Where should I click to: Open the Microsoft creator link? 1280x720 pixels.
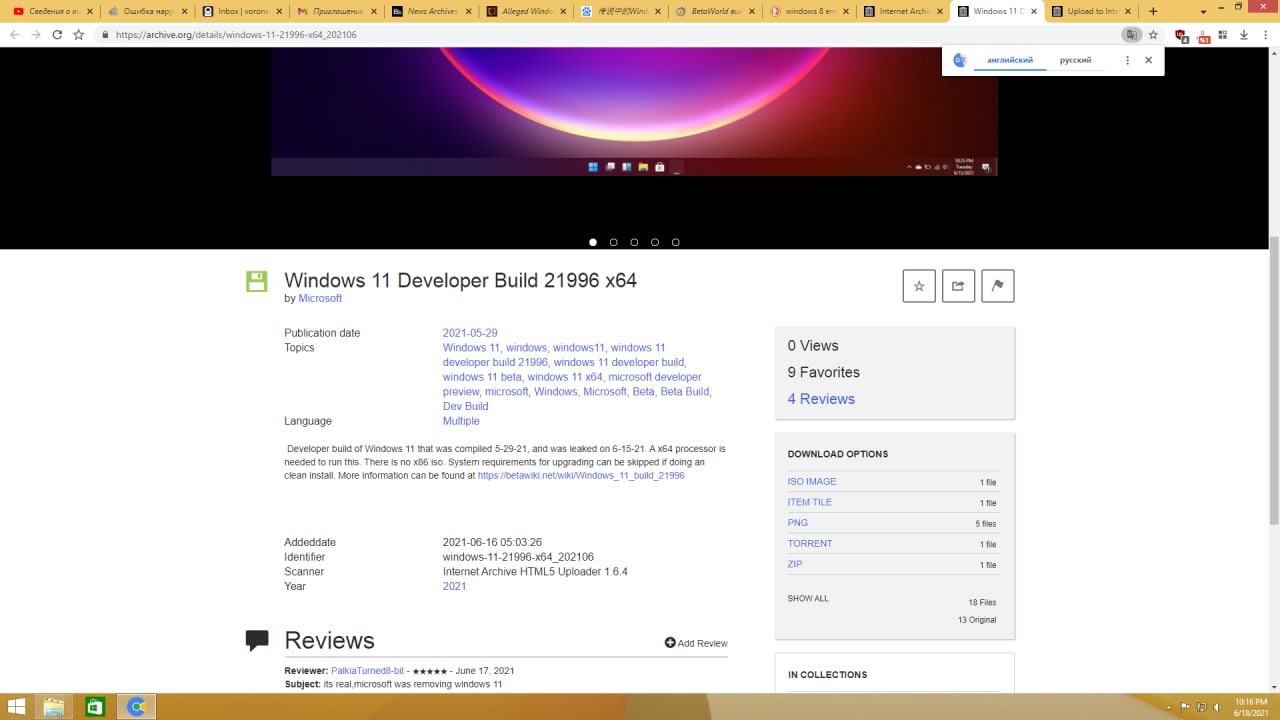(x=320, y=298)
